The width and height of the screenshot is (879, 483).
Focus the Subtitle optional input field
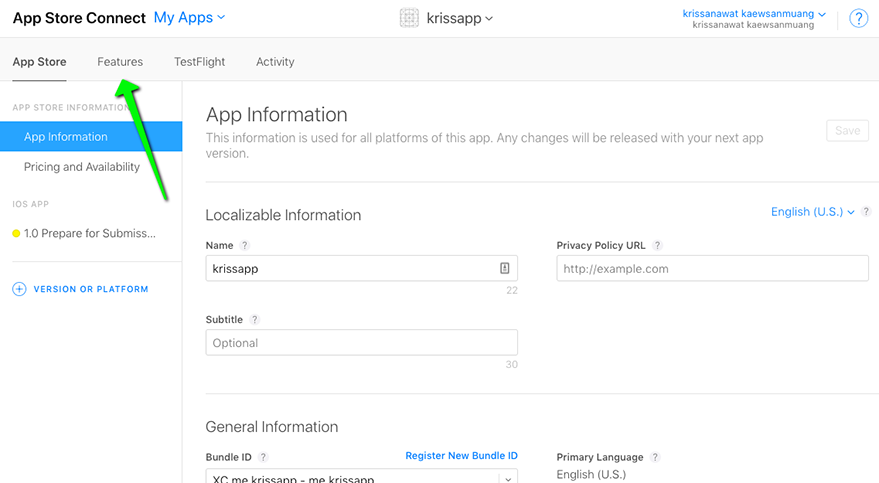[362, 342]
